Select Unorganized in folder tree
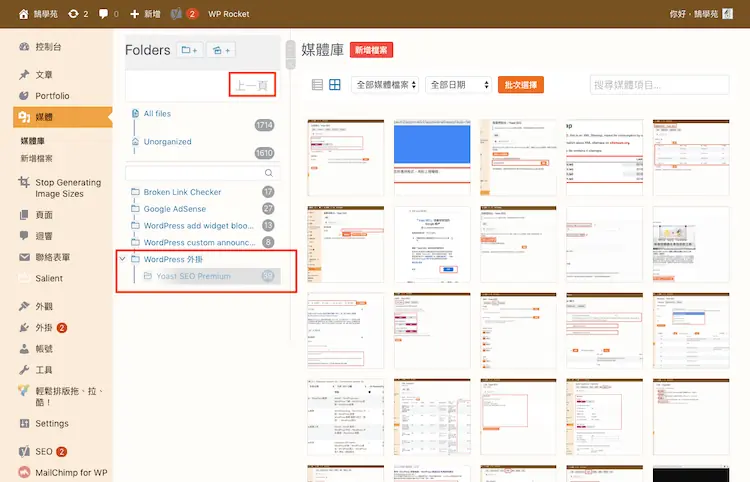 tap(167, 142)
